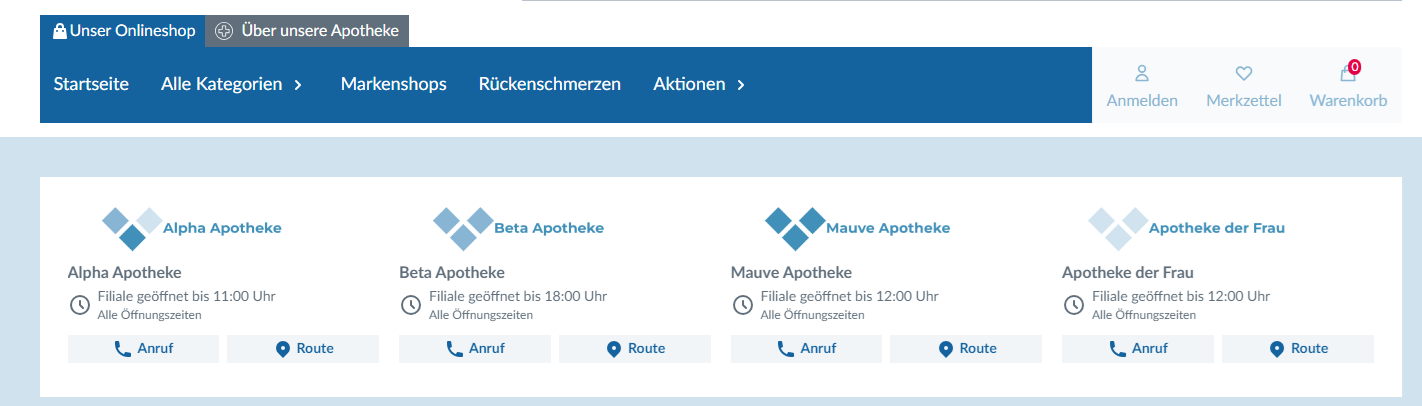View Alle Öffnungszeiten for Apotheke der Frau
1422x406 pixels.
pyautogui.click(x=1143, y=315)
